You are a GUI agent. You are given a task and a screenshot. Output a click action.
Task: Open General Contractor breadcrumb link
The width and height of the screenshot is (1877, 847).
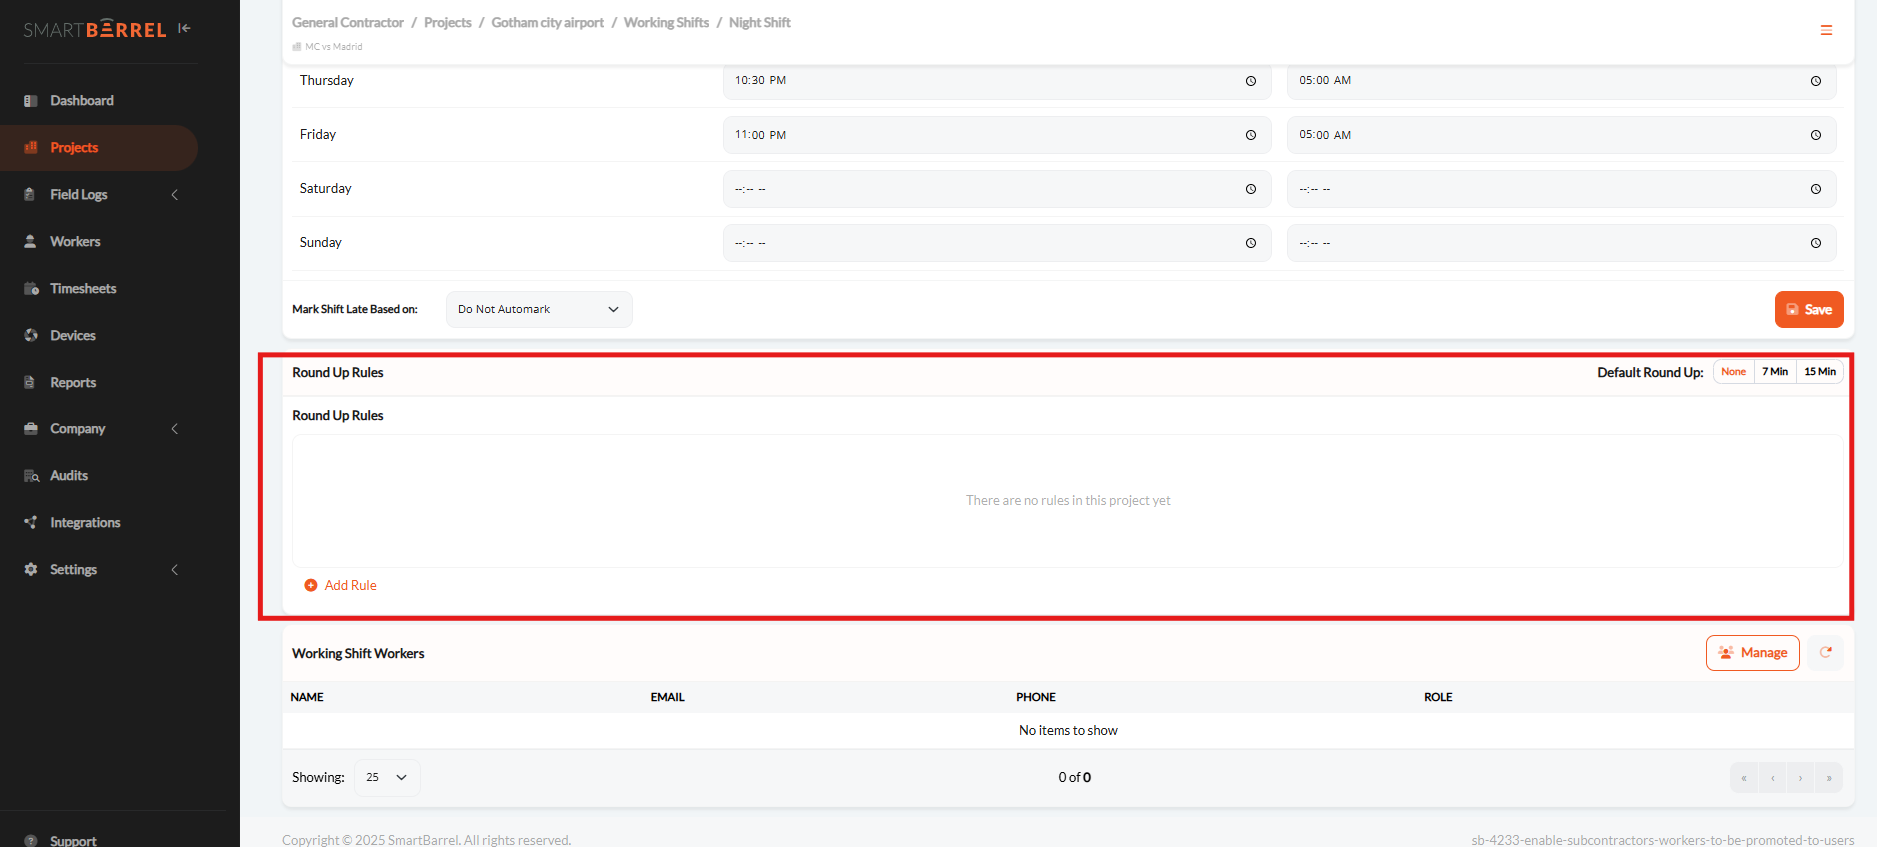tap(348, 23)
